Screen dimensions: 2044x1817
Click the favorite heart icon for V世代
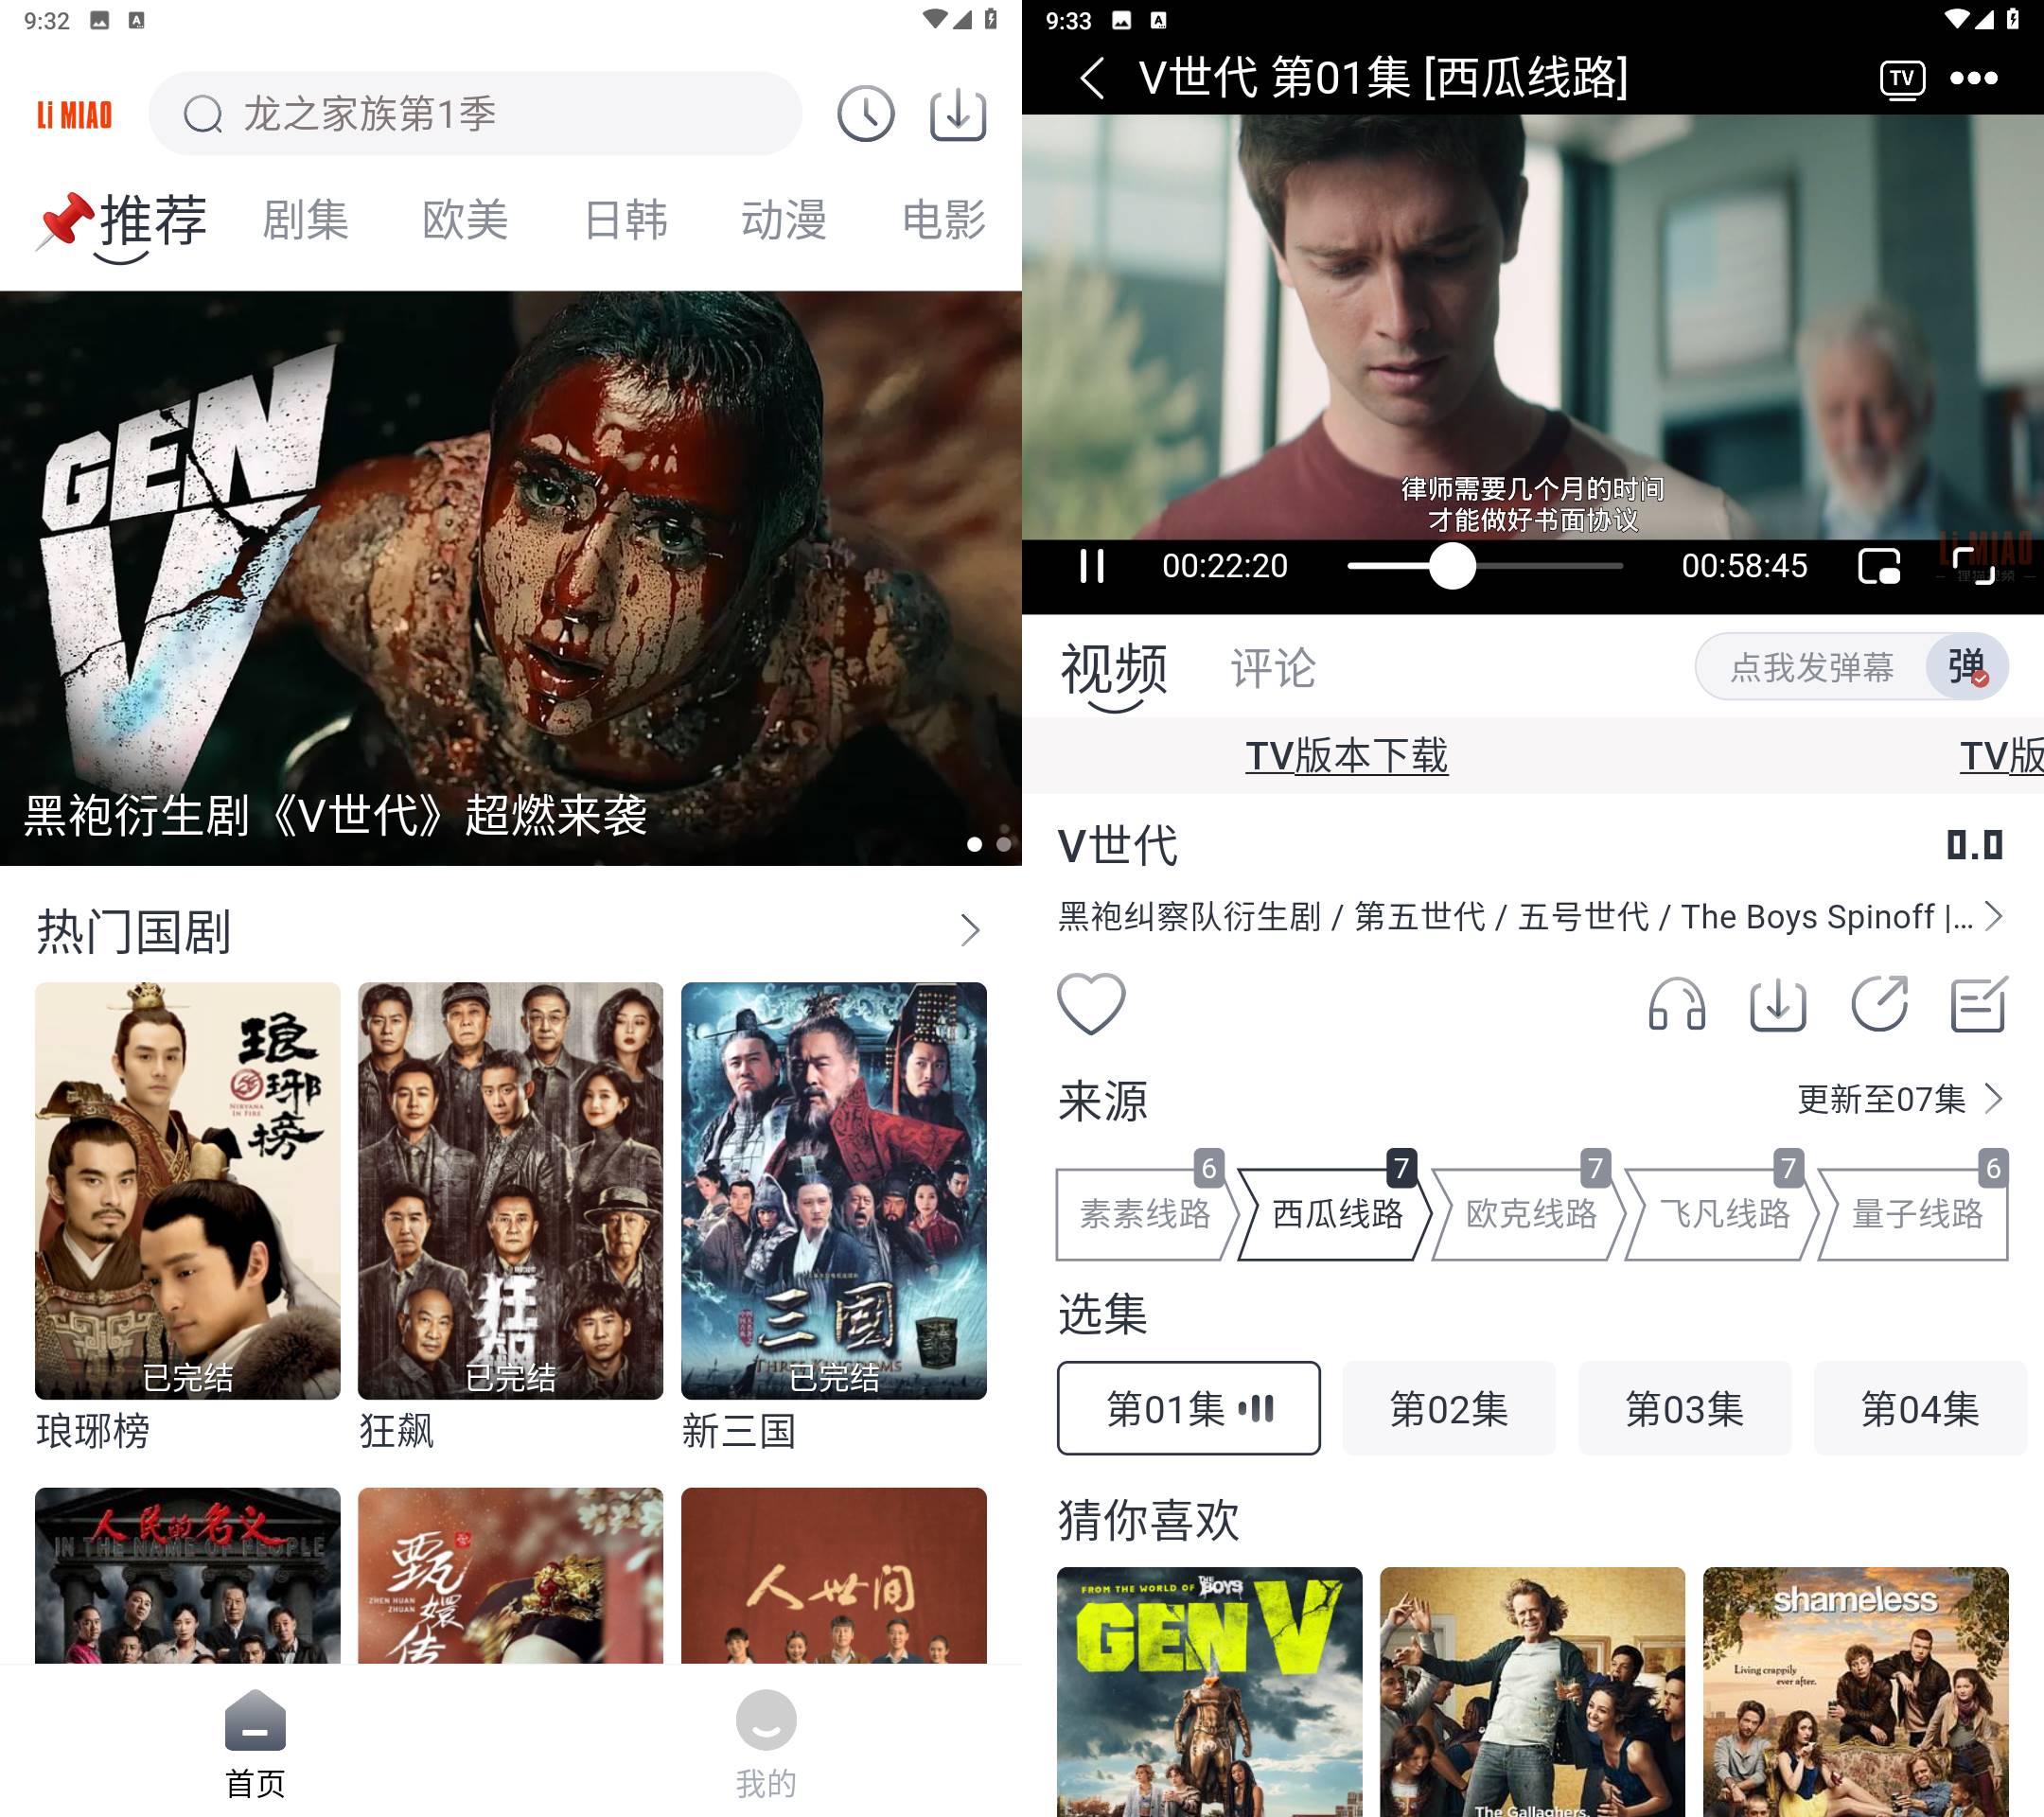(1090, 1003)
